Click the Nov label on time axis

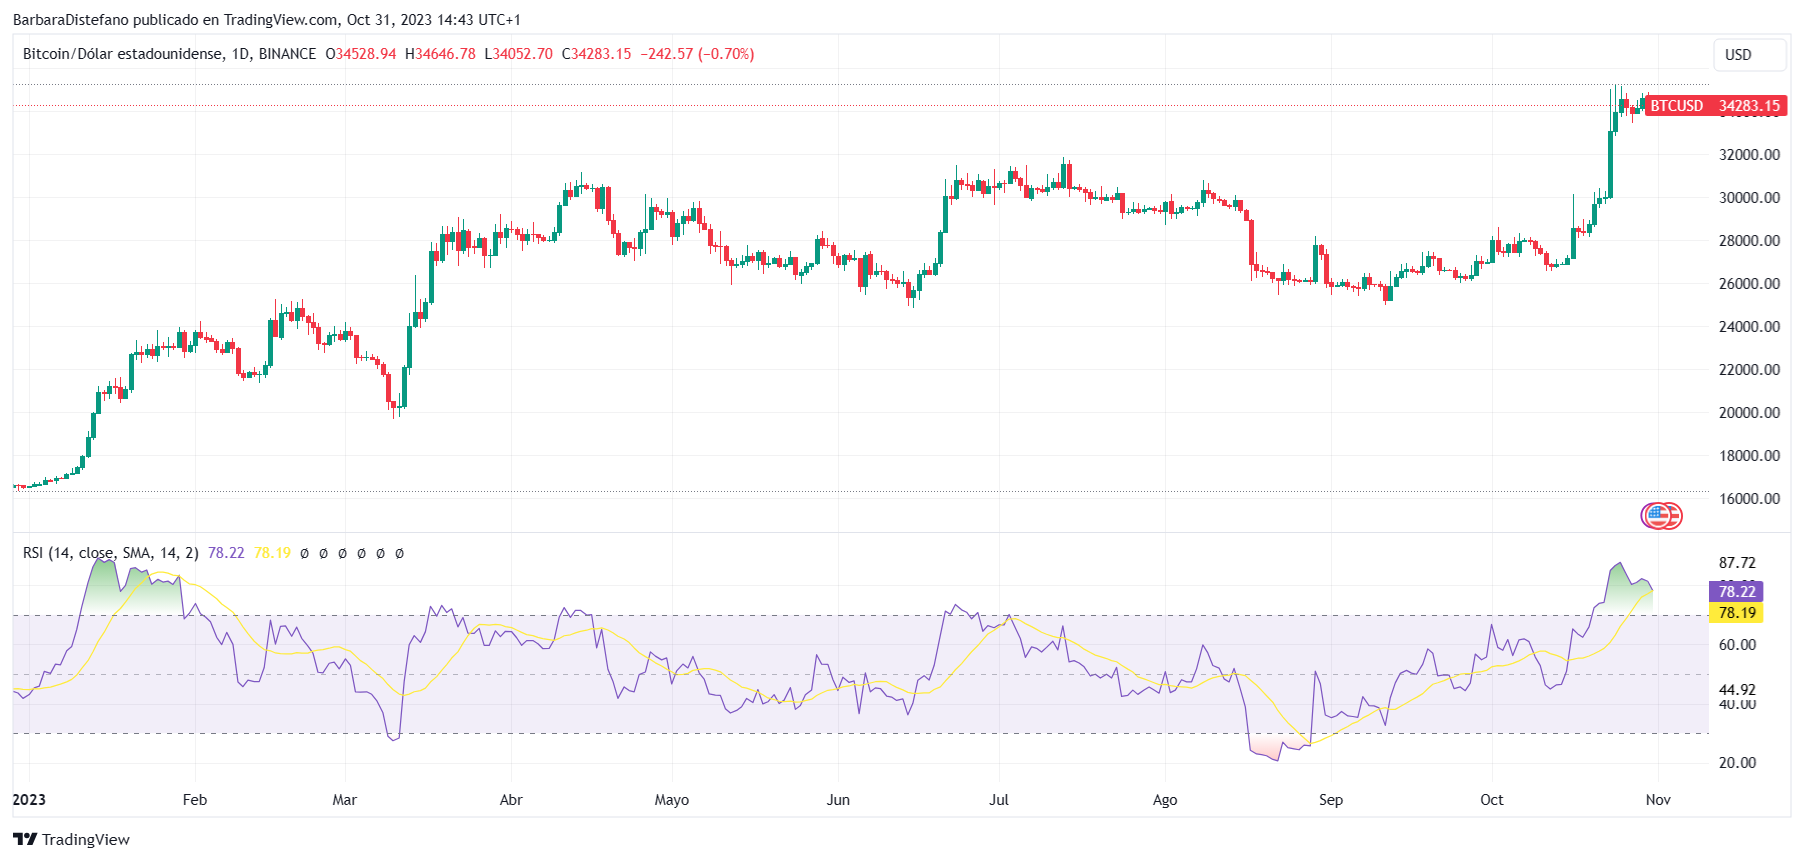coord(1658,800)
